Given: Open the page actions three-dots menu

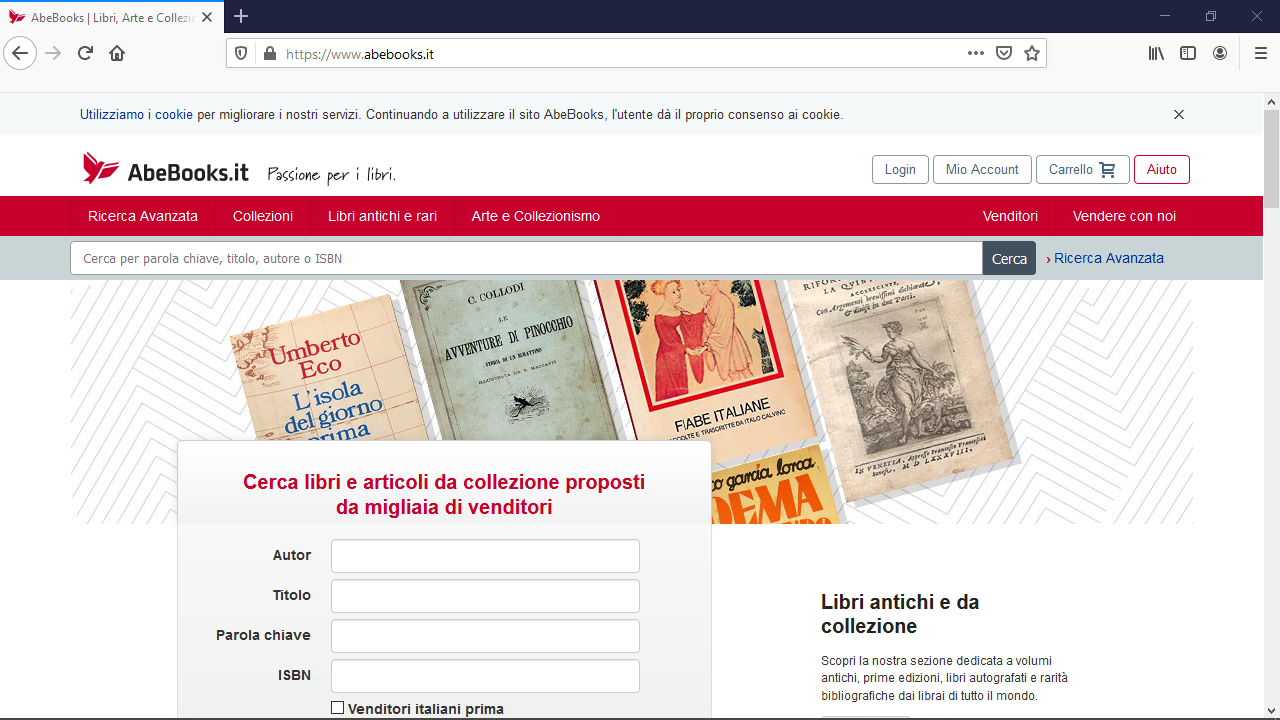Looking at the screenshot, I should [x=976, y=53].
